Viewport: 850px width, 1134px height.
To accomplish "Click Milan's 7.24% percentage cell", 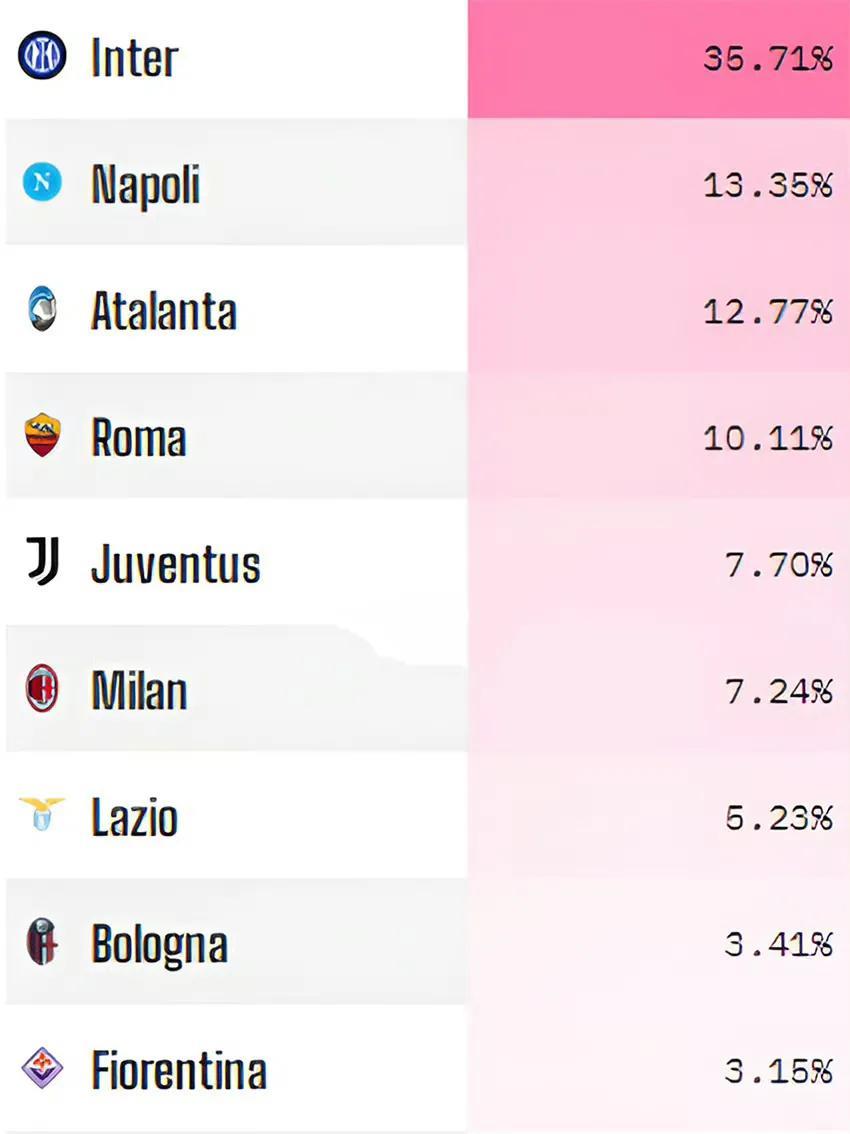I will click(778, 691).
